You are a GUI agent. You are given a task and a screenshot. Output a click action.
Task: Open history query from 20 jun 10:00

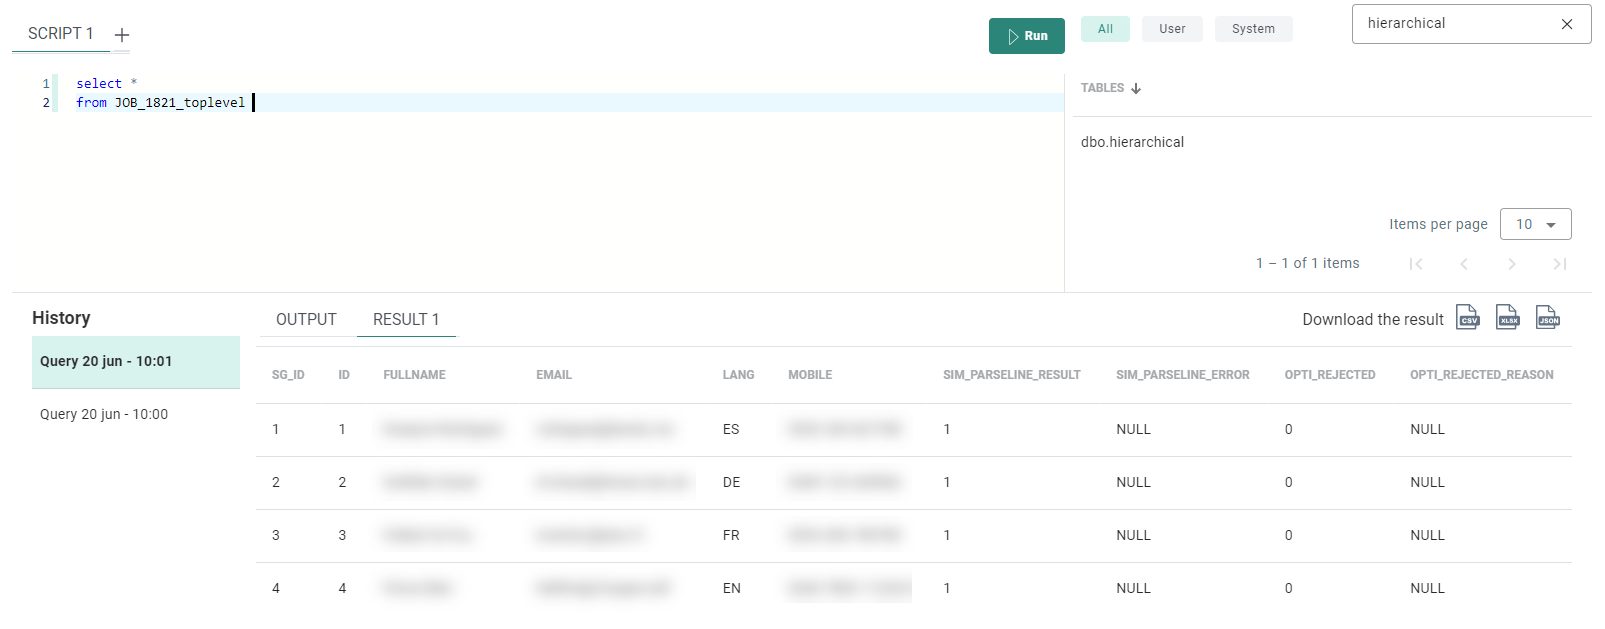tap(104, 414)
